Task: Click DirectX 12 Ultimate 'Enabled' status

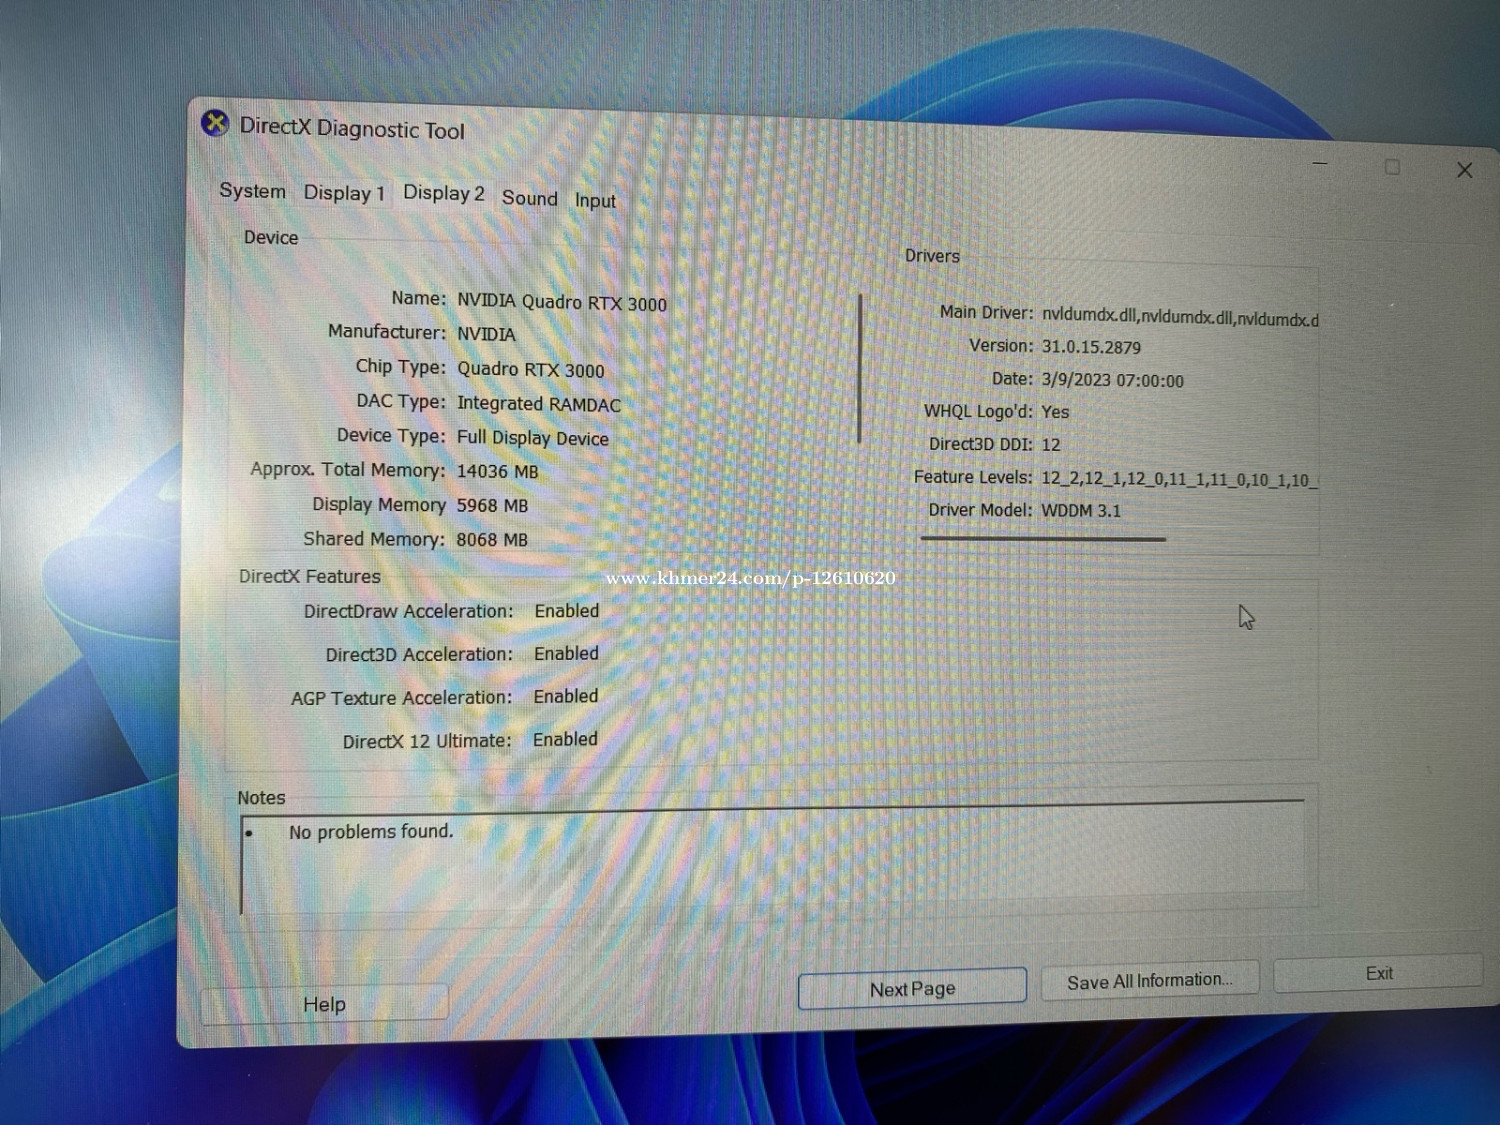Action: tap(565, 740)
